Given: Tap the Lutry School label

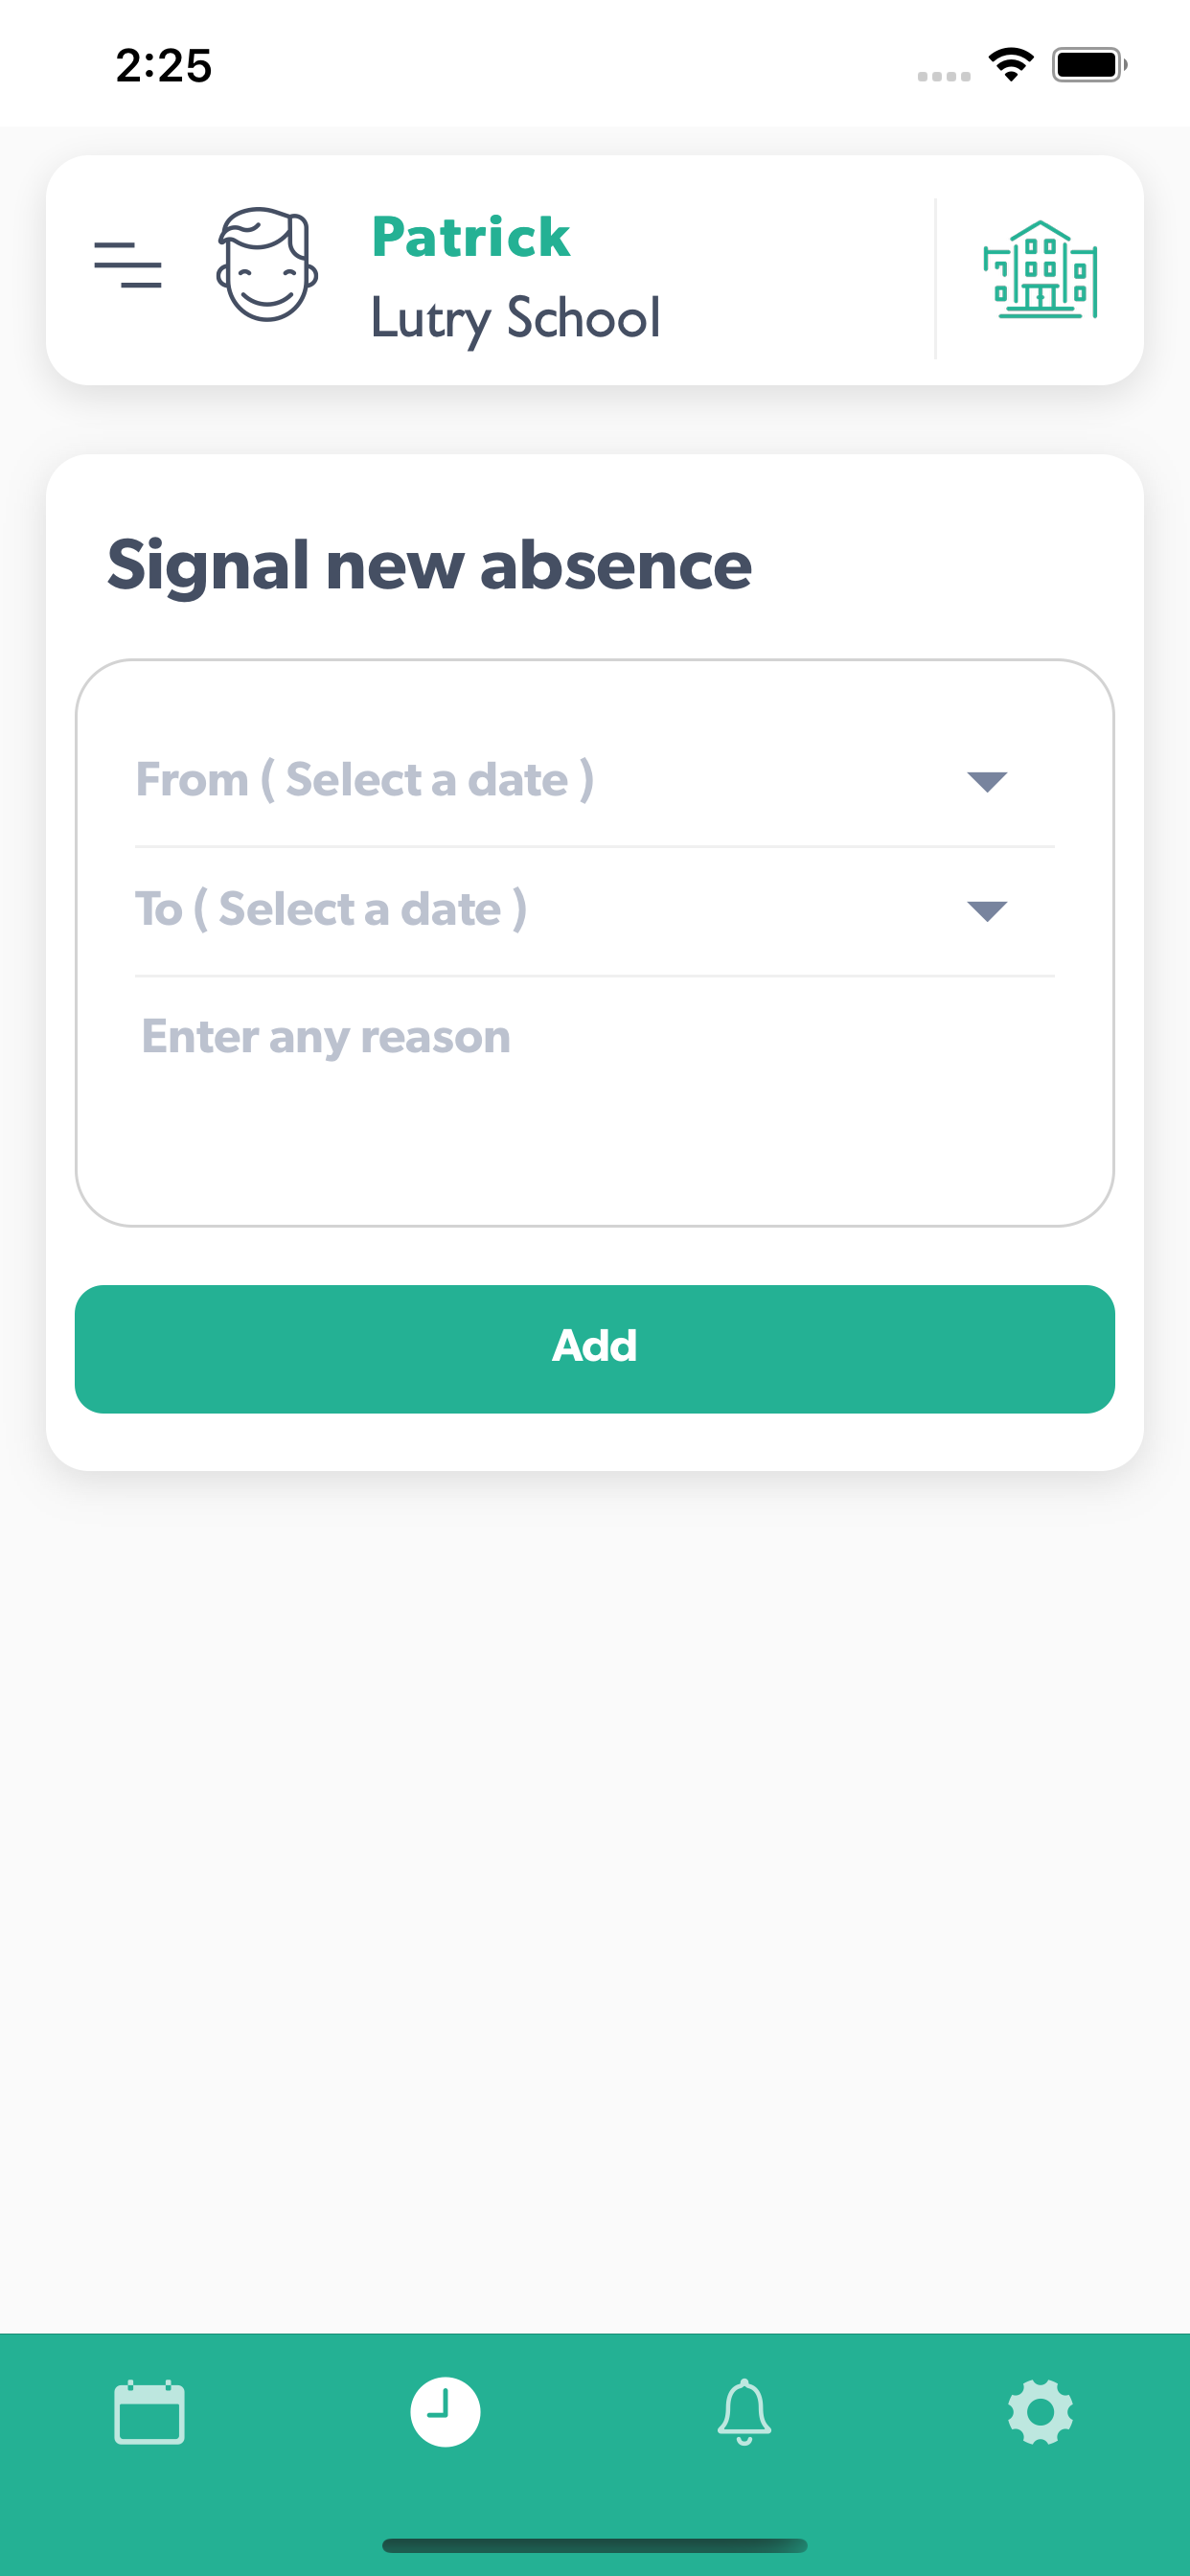Looking at the screenshot, I should coord(515,318).
